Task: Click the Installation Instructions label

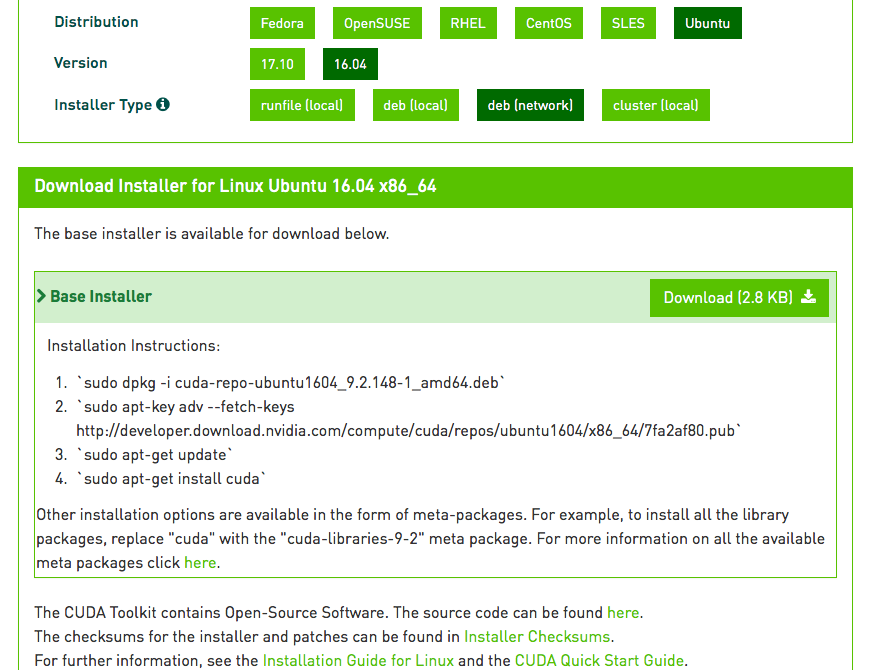Action: coord(134,346)
